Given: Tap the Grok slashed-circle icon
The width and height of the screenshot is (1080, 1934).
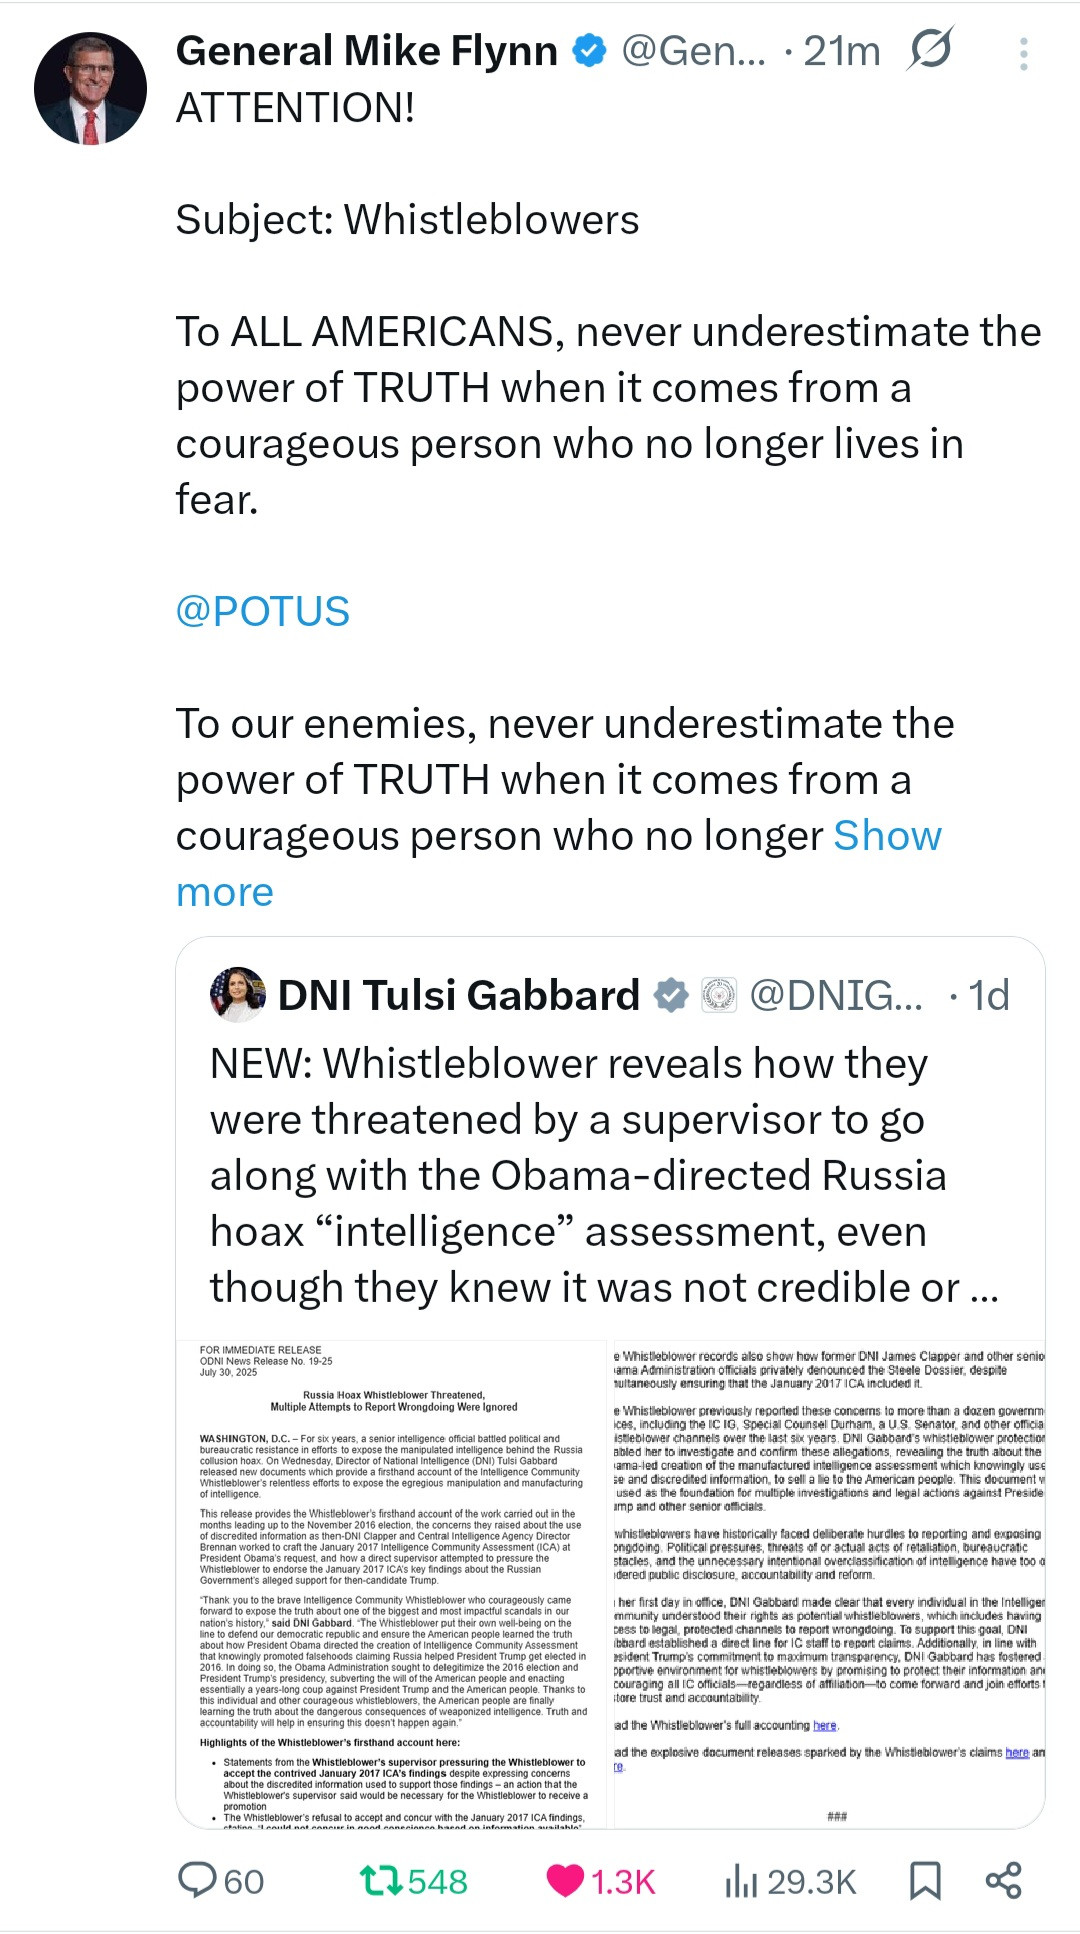Looking at the screenshot, I should 930,50.
